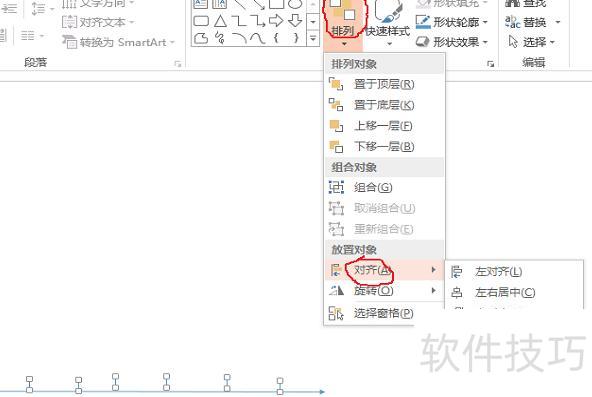Choose the elbow connector shape

pyautogui.click(x=239, y=21)
